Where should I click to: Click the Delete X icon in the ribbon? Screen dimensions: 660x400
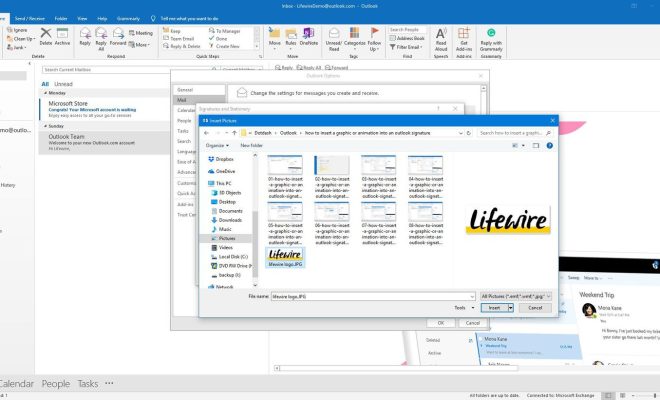[46, 33]
